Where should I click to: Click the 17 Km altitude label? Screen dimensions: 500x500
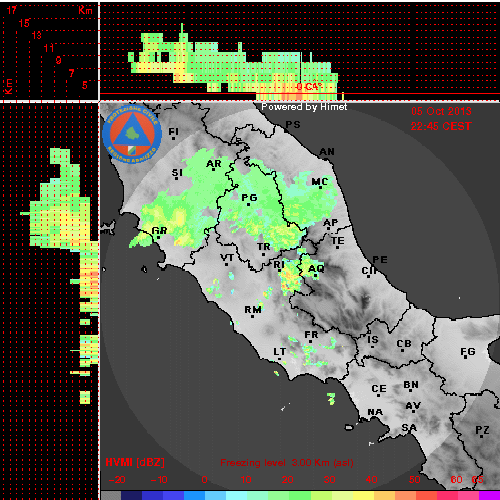(12, 10)
